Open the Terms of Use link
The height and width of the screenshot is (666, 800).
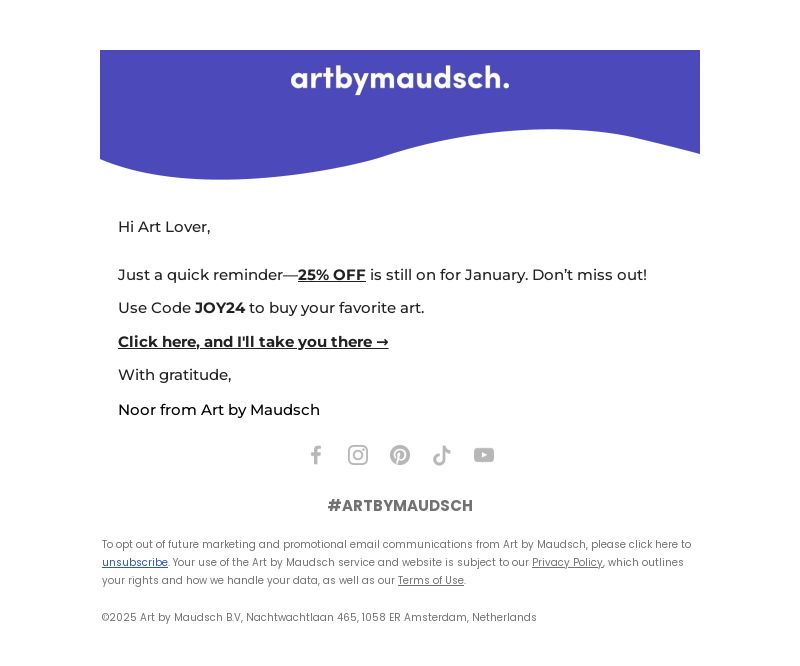click(x=431, y=580)
